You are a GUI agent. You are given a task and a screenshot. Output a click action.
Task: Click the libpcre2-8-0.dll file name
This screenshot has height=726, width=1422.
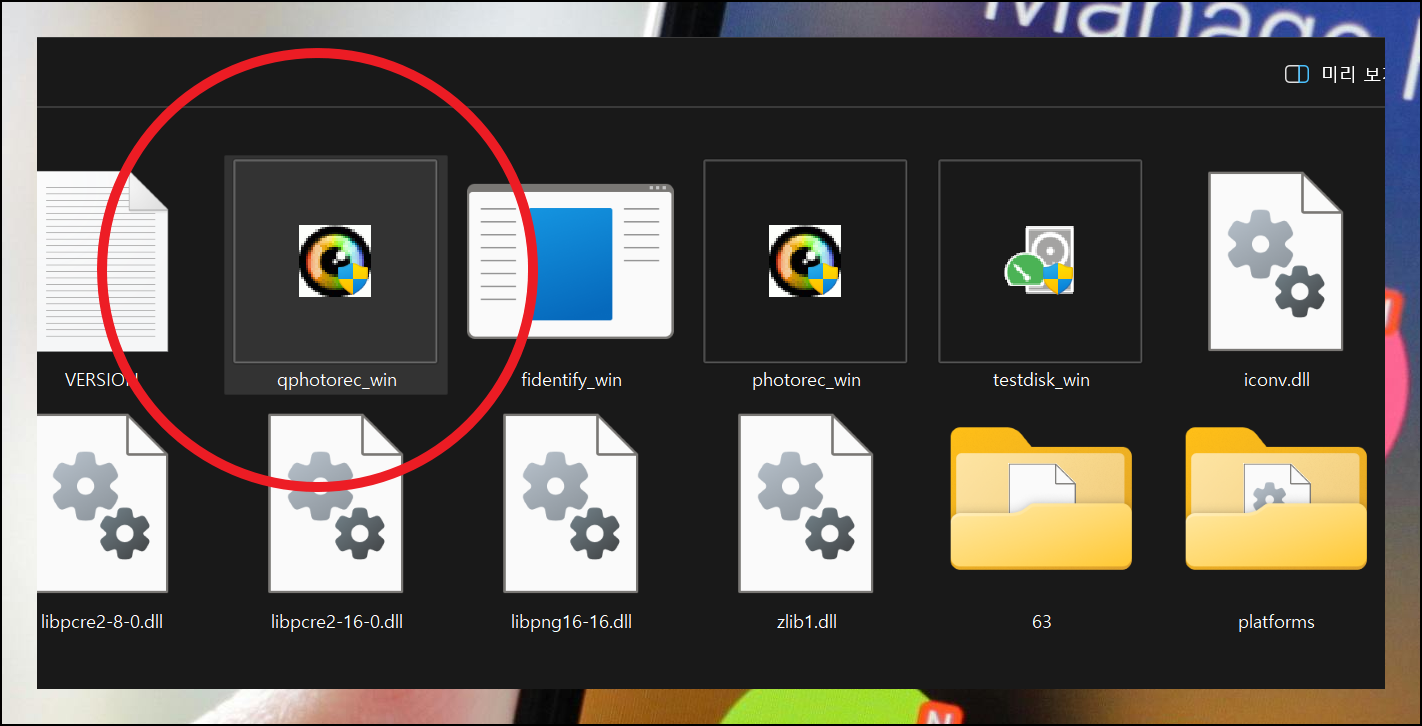coord(102,622)
